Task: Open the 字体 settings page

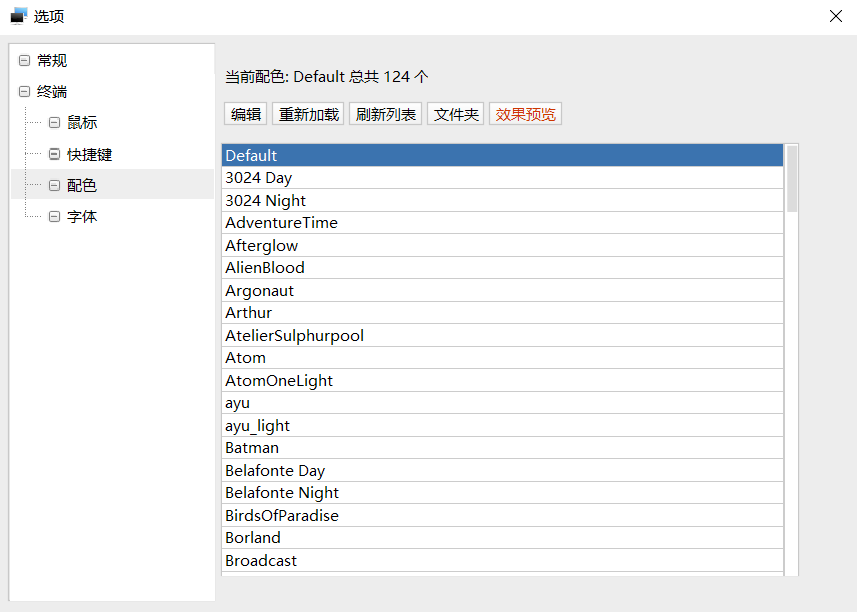Action: tap(82, 216)
